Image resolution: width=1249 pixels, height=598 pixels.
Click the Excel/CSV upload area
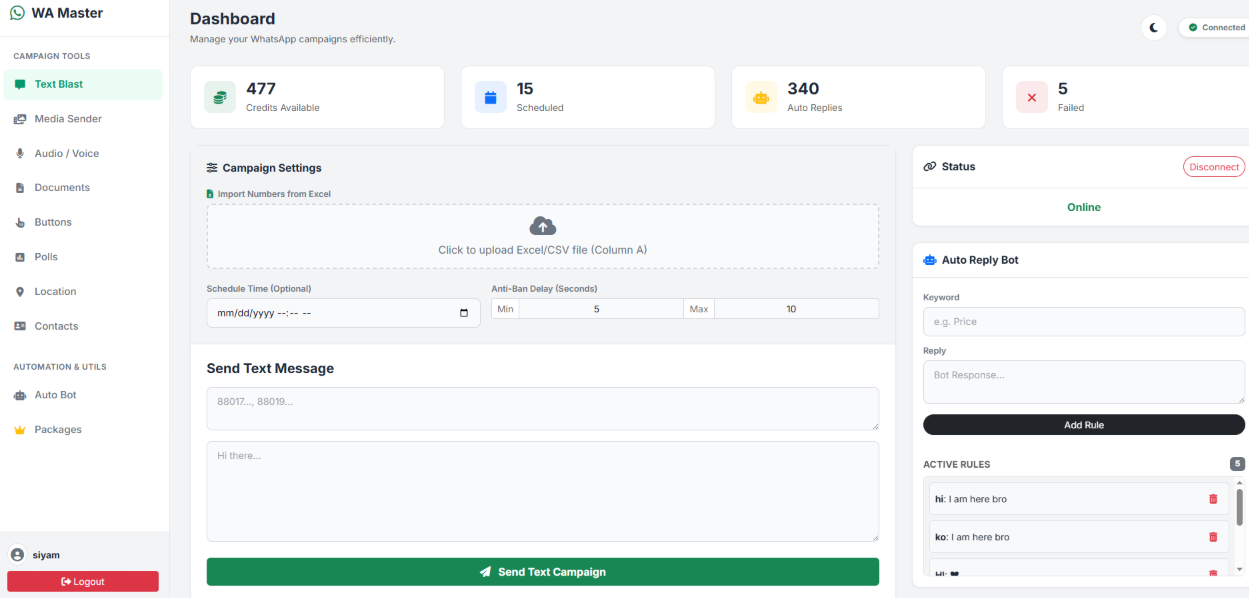[x=542, y=236]
